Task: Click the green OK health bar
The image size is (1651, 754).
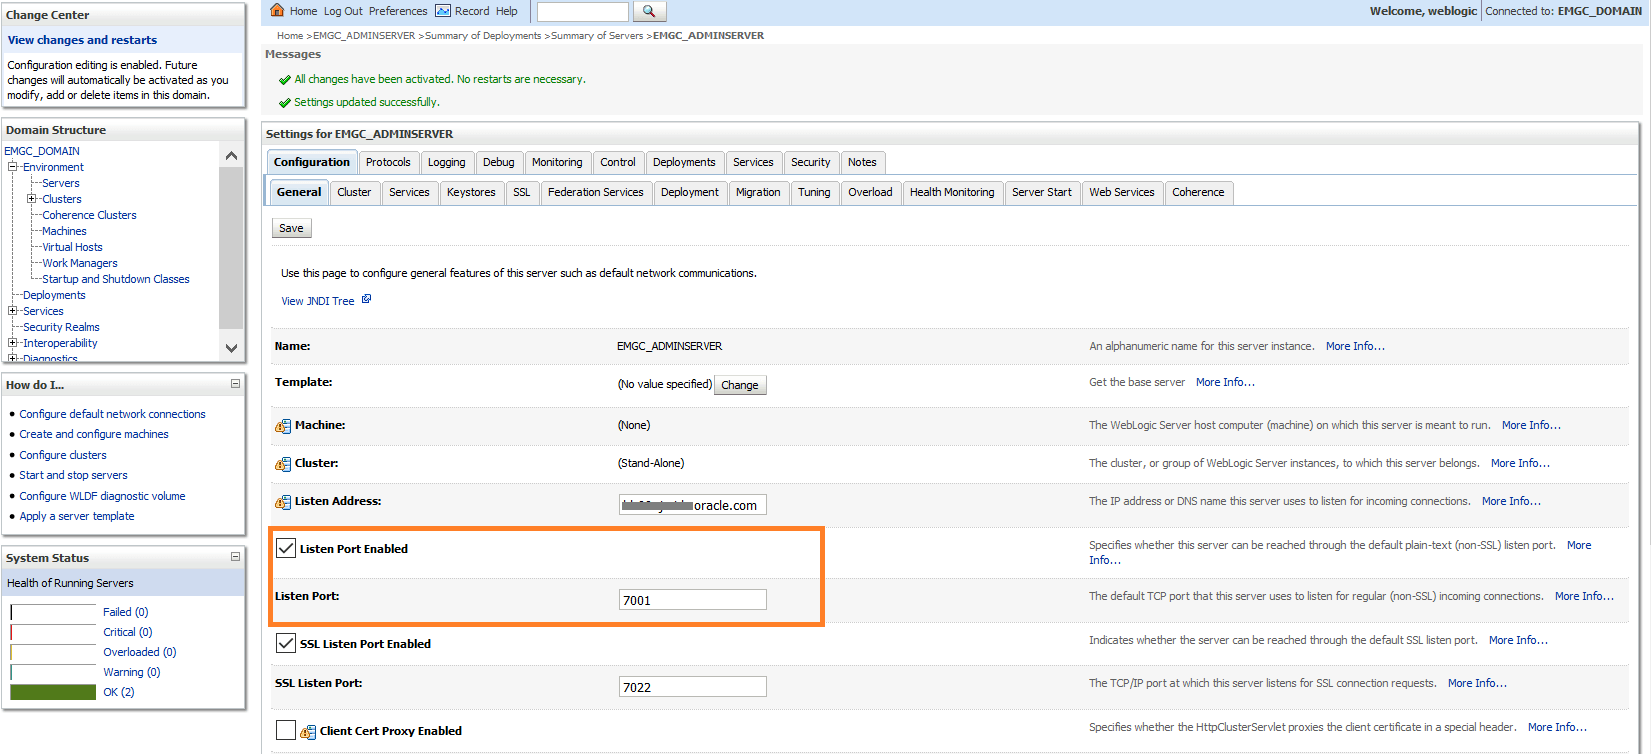Action: [53, 692]
